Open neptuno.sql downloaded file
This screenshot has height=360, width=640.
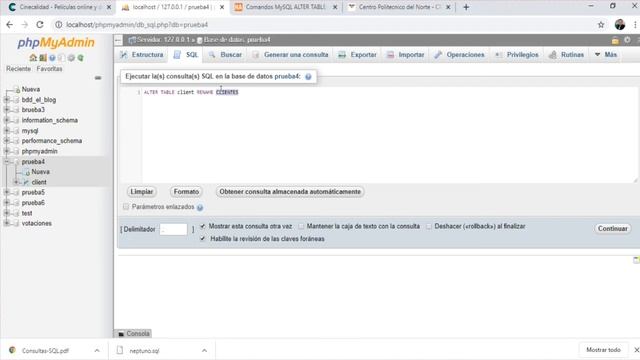[x=144, y=351]
